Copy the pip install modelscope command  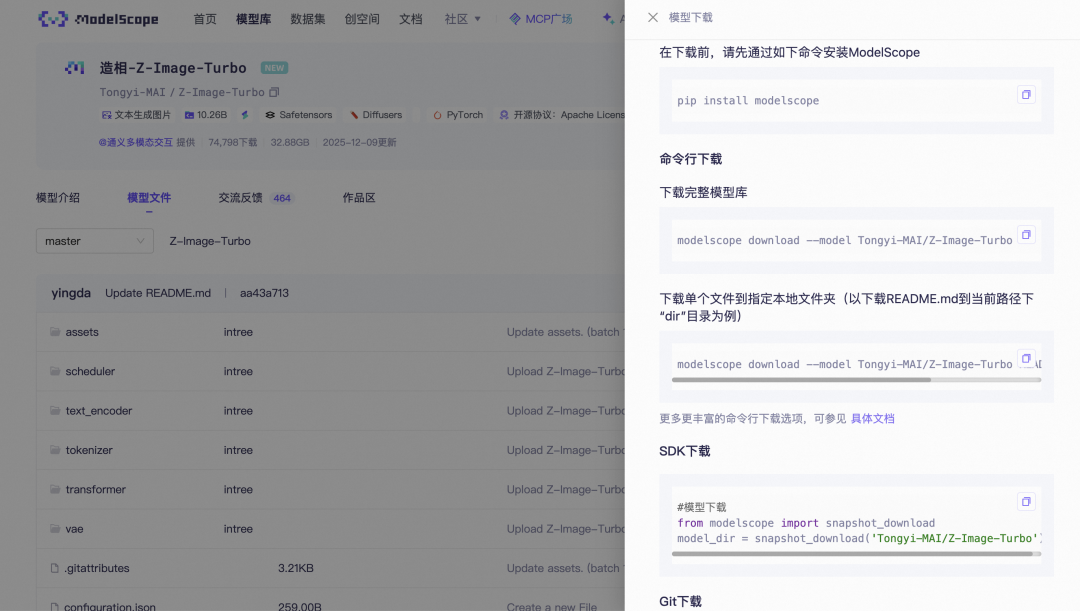coord(1026,94)
